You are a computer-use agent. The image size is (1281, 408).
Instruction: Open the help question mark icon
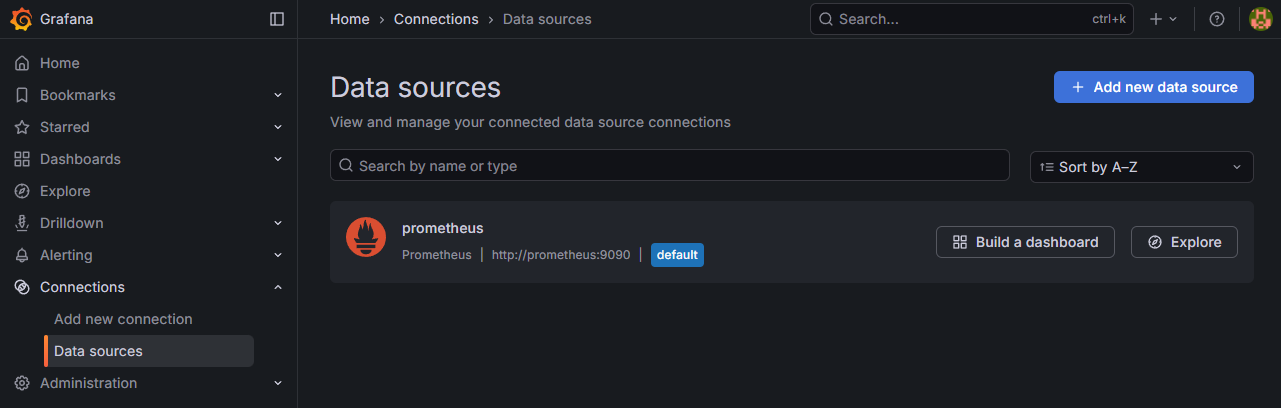point(1217,19)
